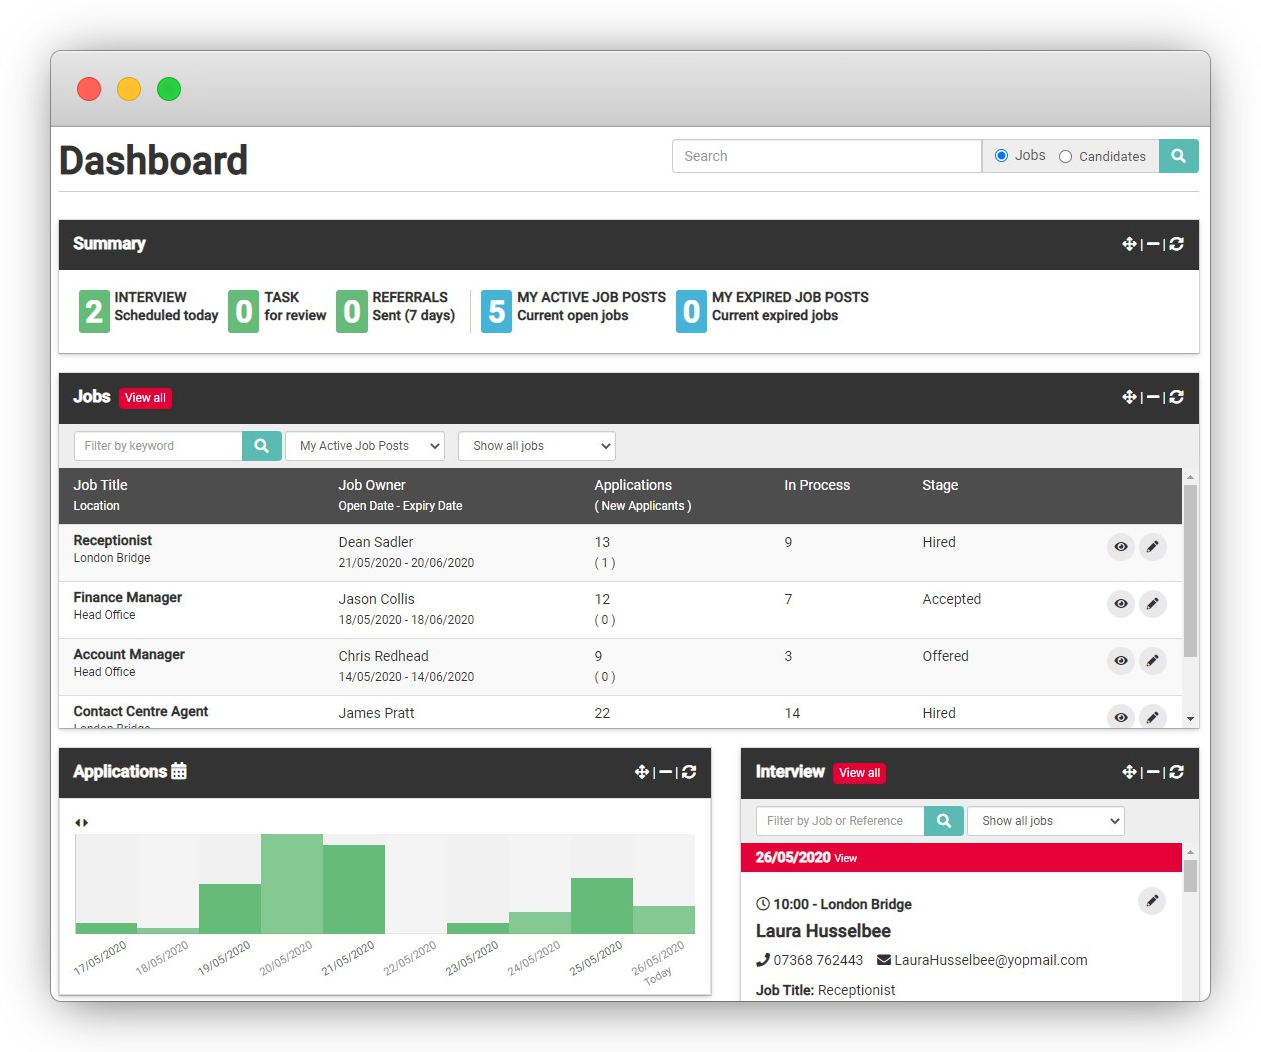Screen dimensions: 1261x1052
Task: Click the Job Title column header
Action: 100,485
